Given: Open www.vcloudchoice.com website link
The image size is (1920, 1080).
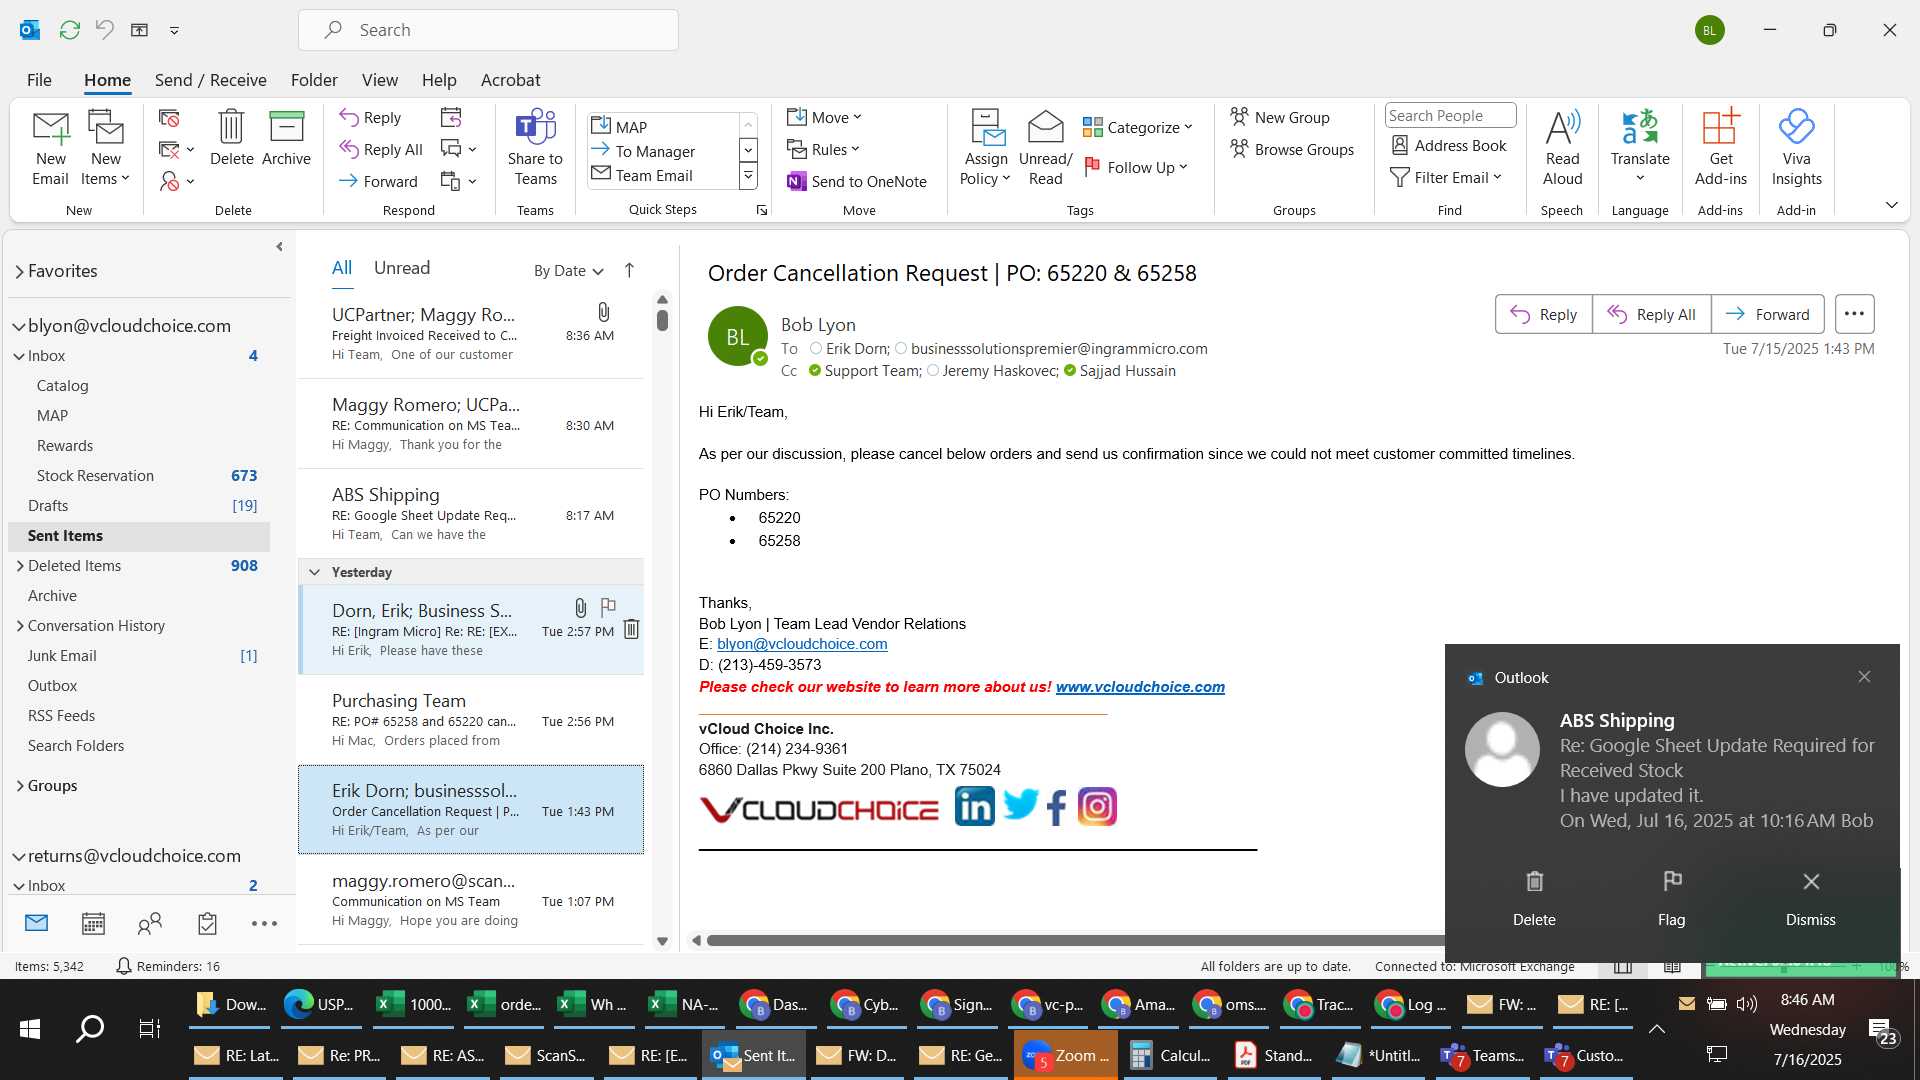Looking at the screenshot, I should 1140,687.
